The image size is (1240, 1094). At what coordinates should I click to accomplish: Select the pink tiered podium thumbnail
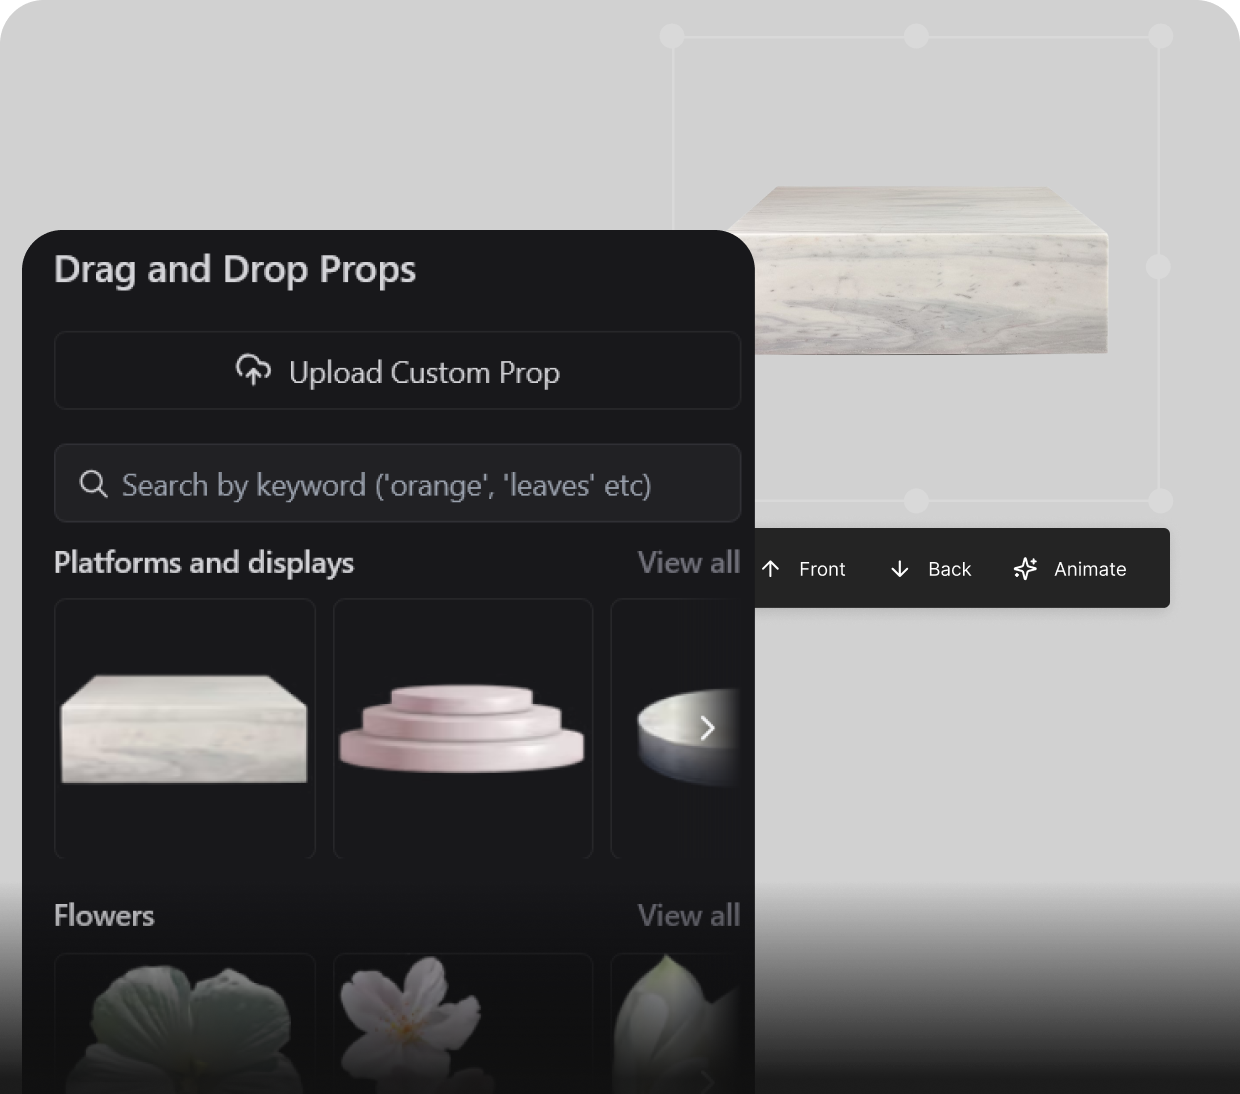(462, 729)
